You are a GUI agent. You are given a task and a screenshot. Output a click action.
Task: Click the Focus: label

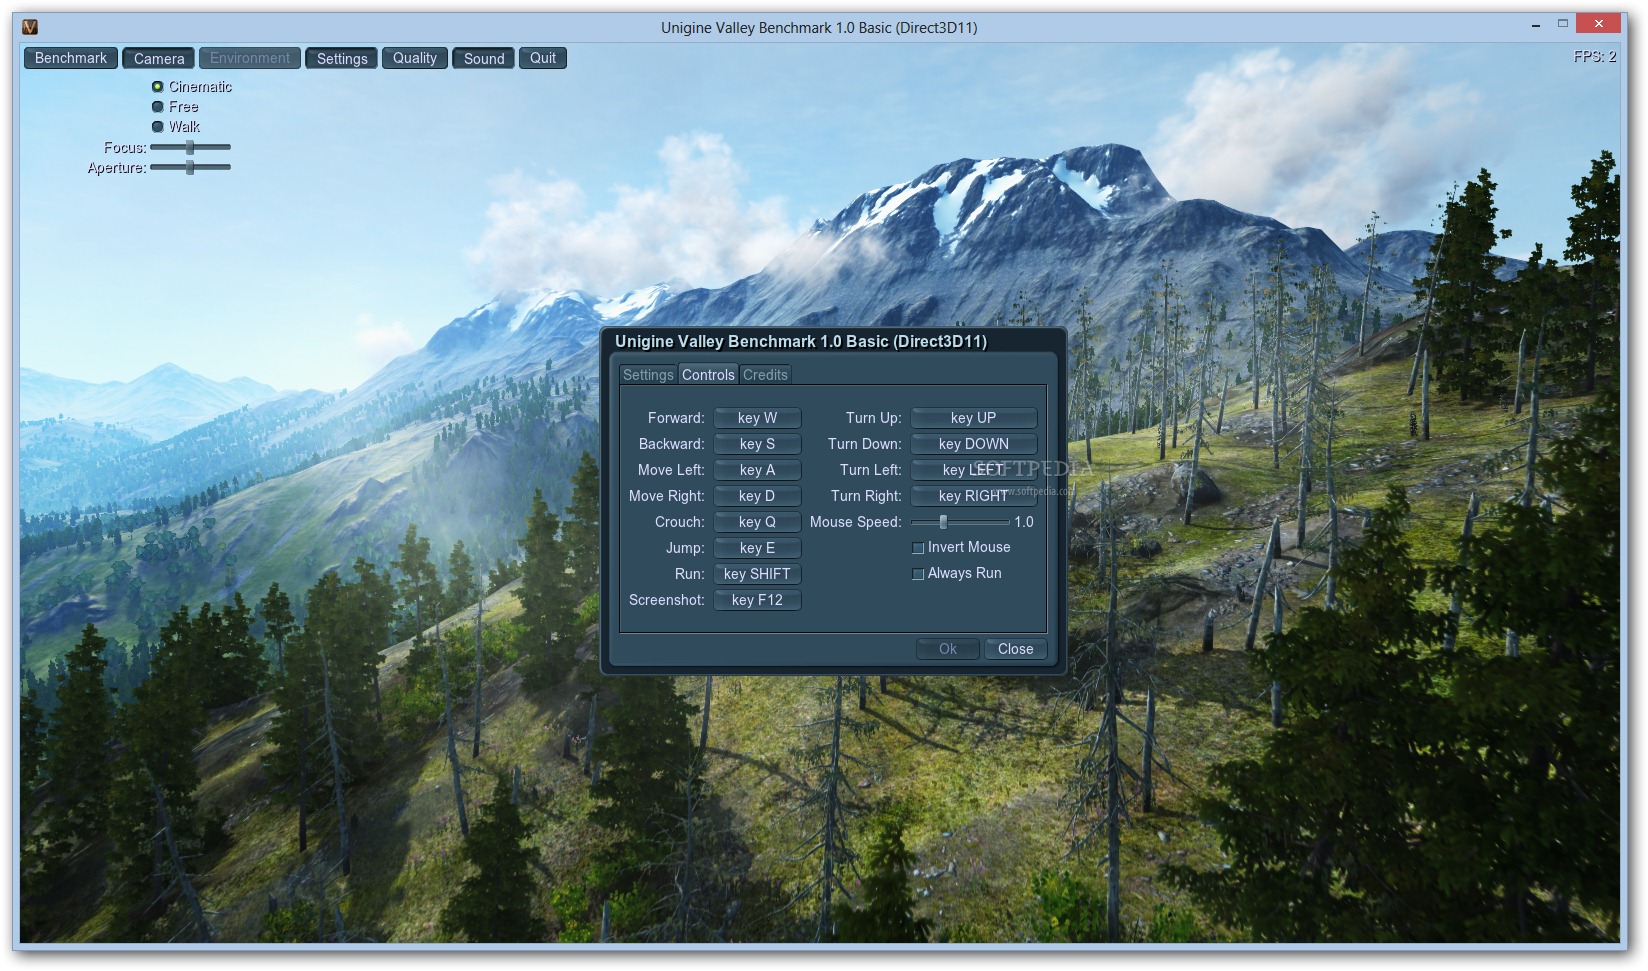(125, 148)
